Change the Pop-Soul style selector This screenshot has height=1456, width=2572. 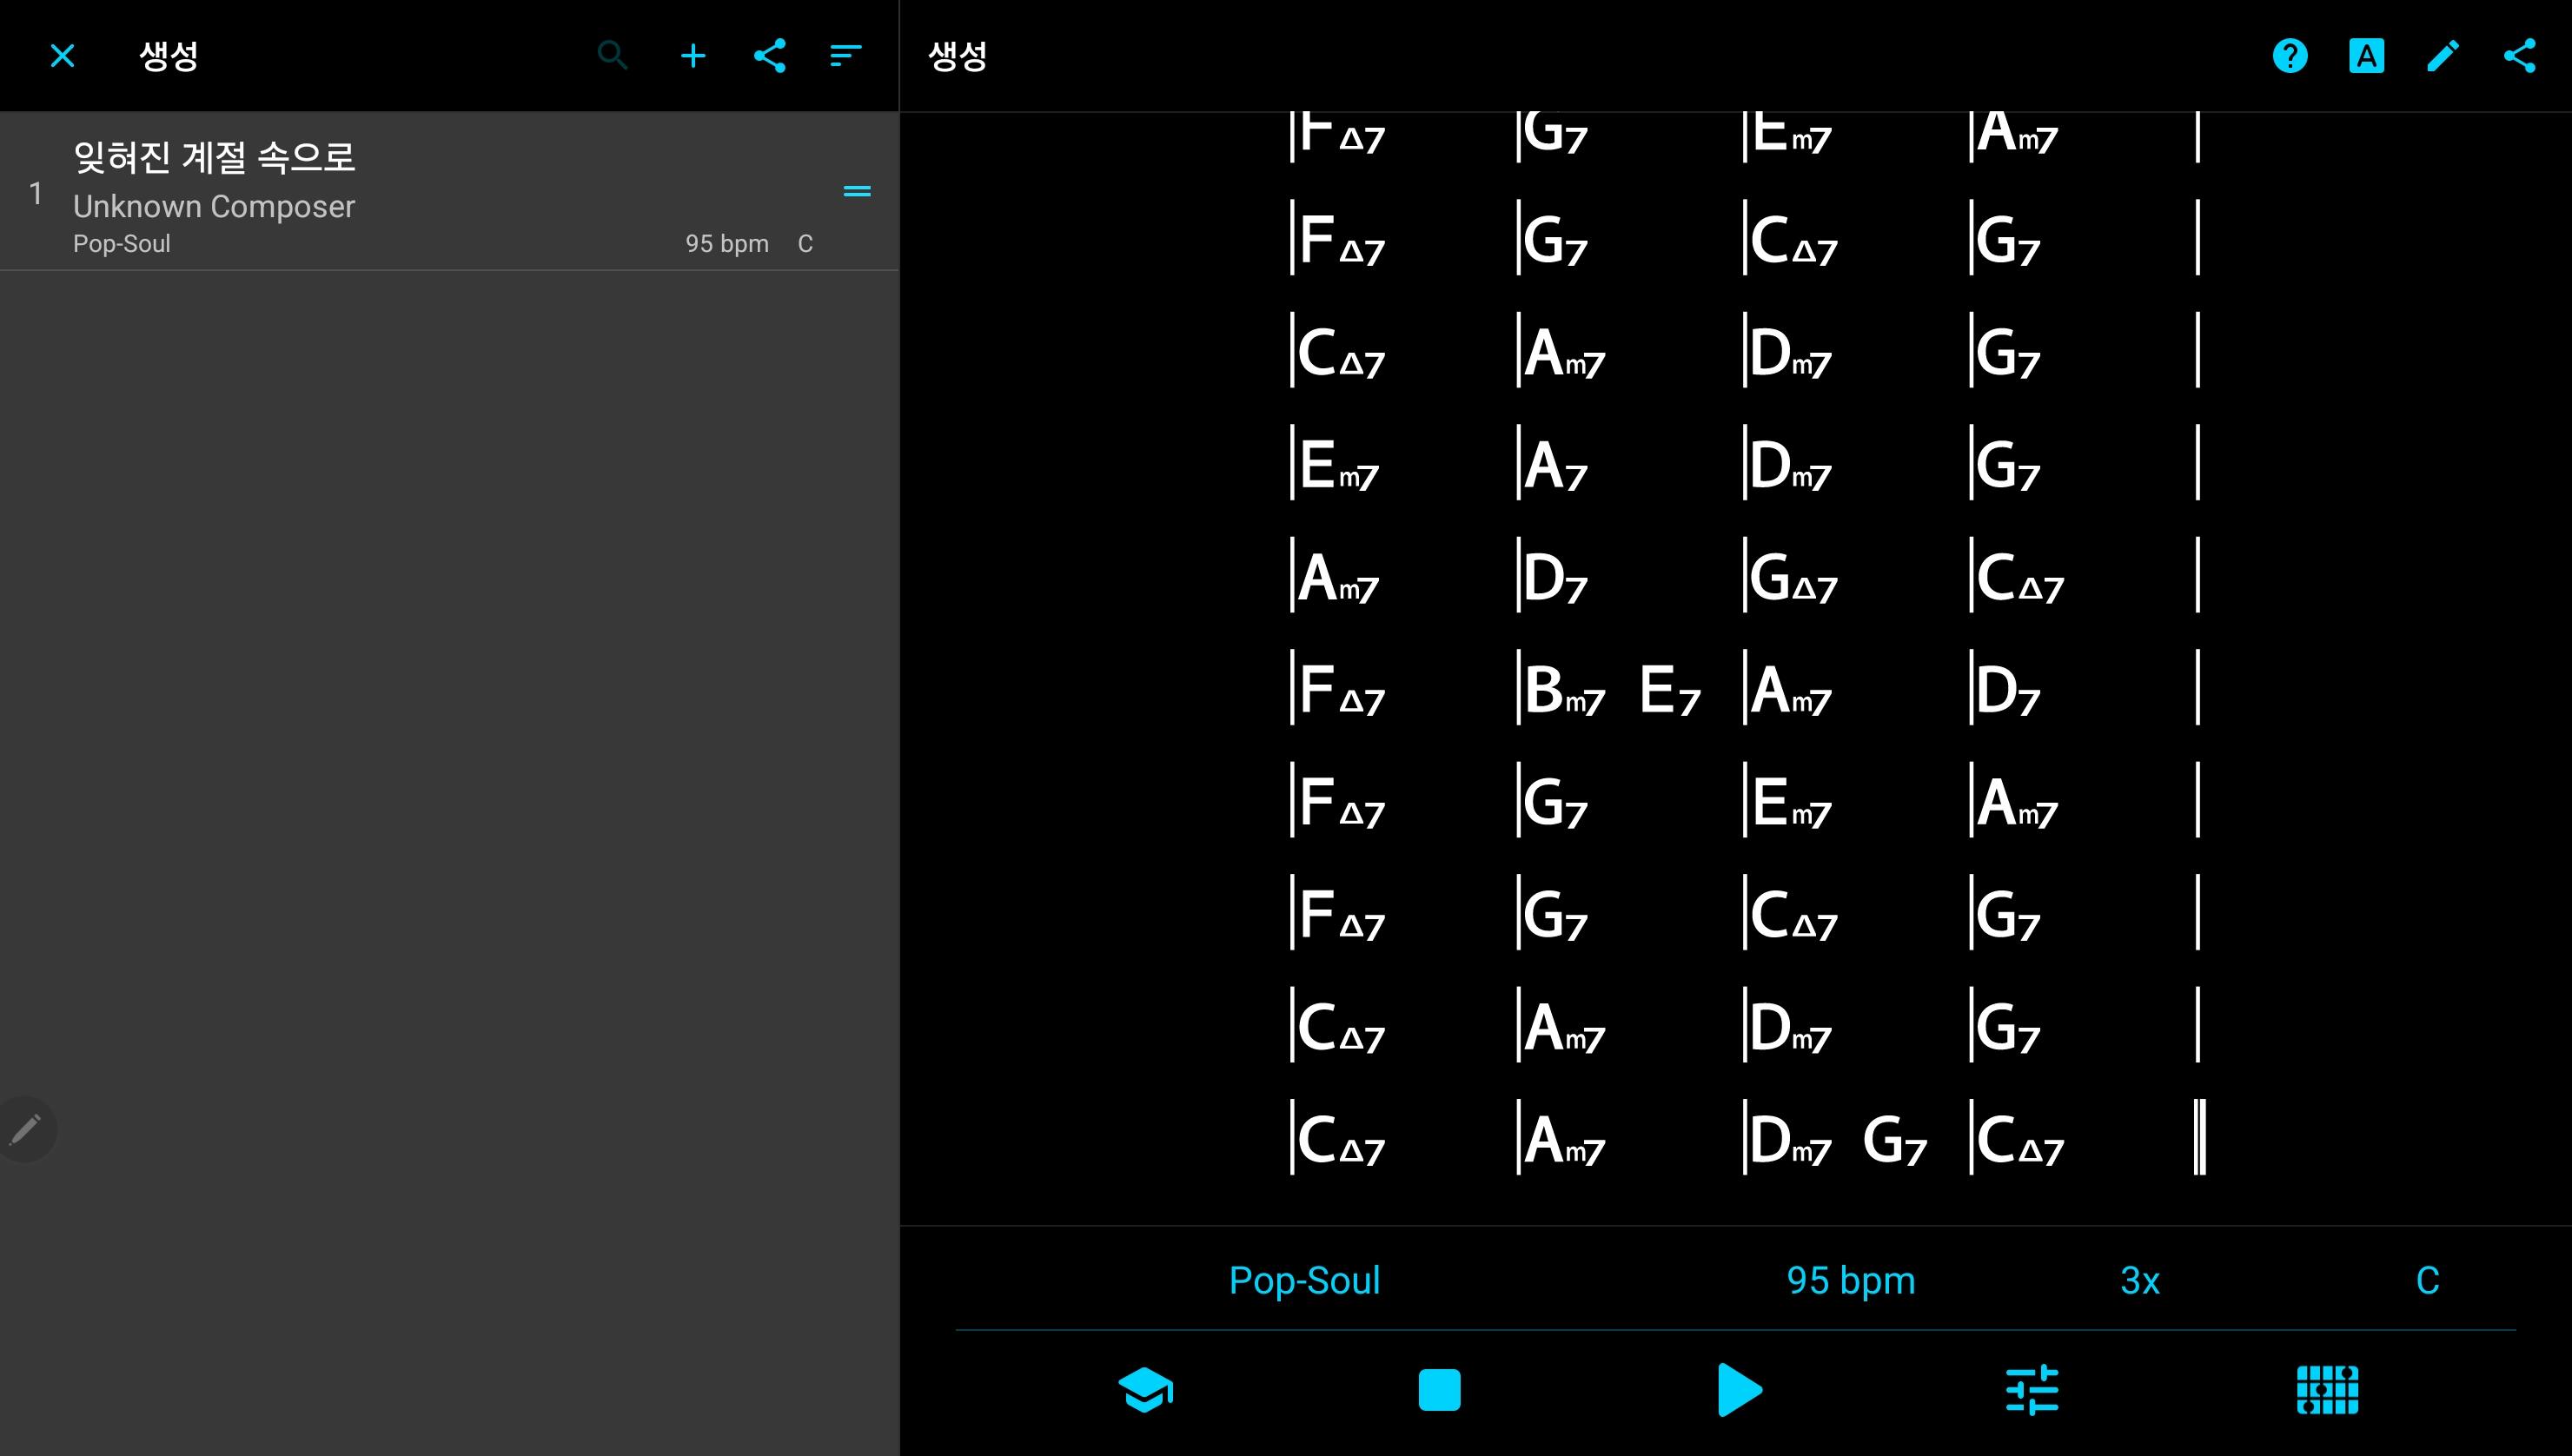point(1304,1281)
